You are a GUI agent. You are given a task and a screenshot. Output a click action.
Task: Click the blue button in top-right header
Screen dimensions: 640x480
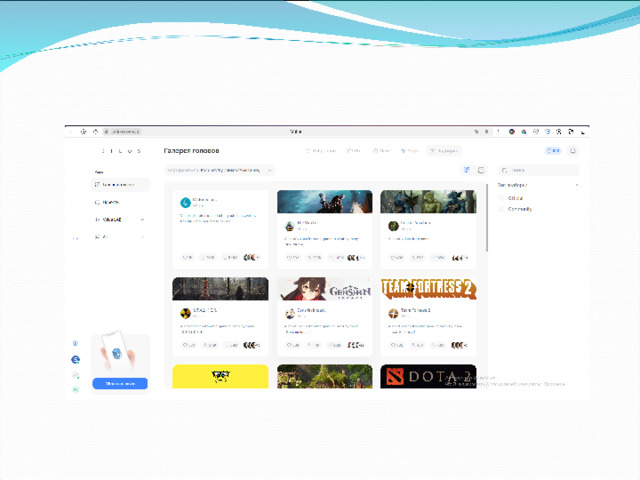[x=553, y=151]
